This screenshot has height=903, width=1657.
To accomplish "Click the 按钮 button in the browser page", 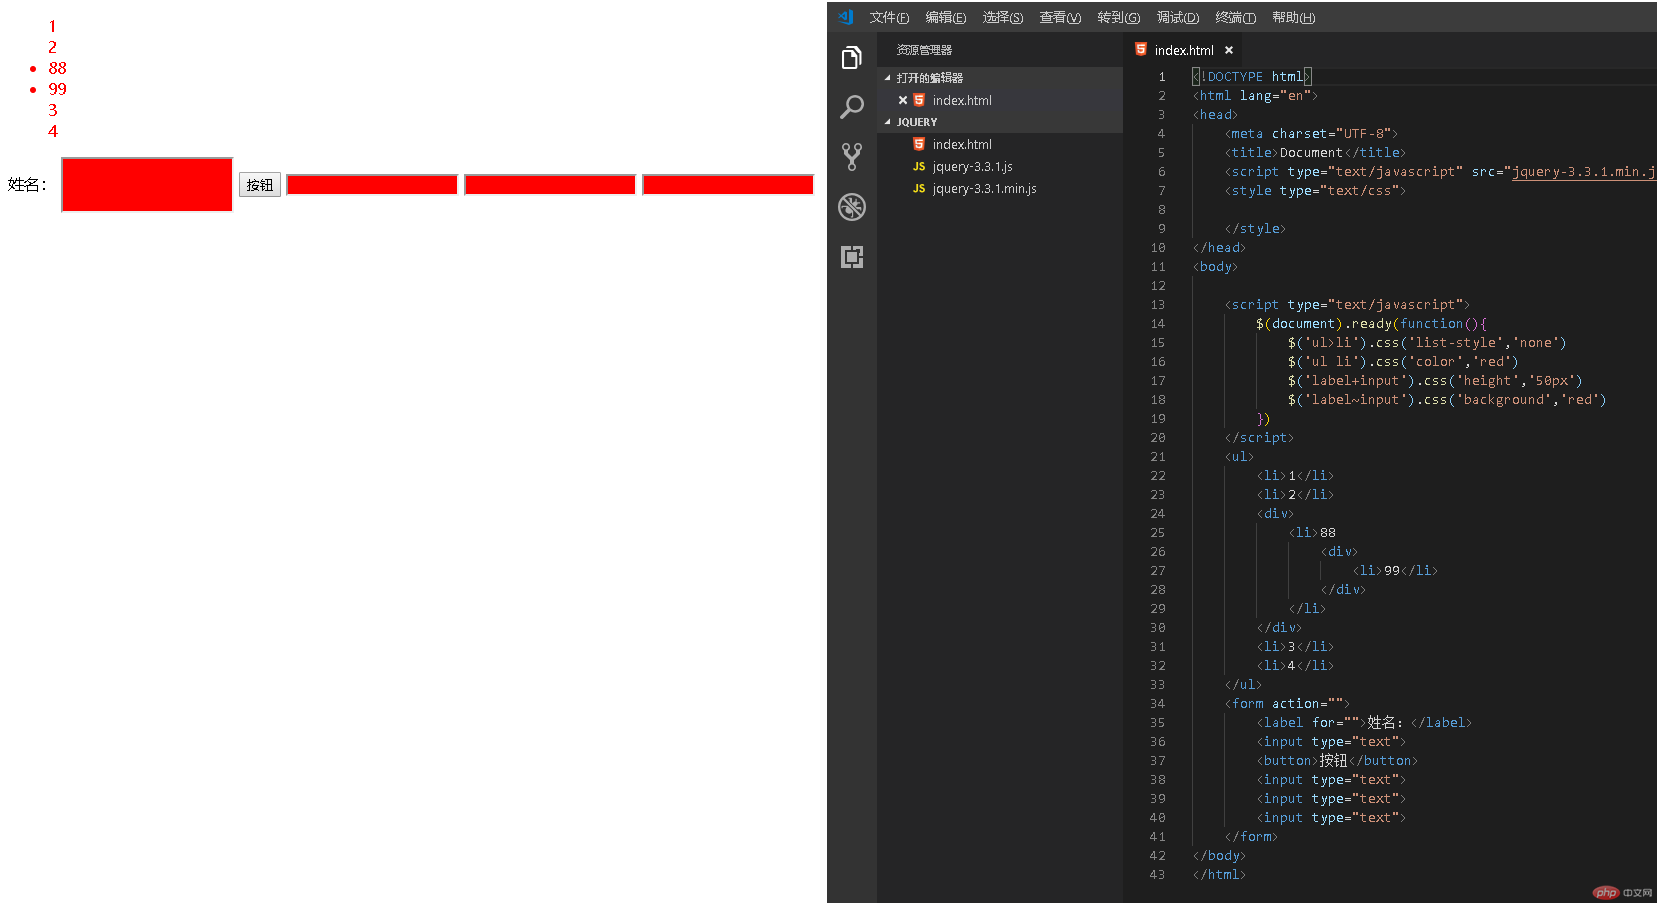I will click(260, 185).
